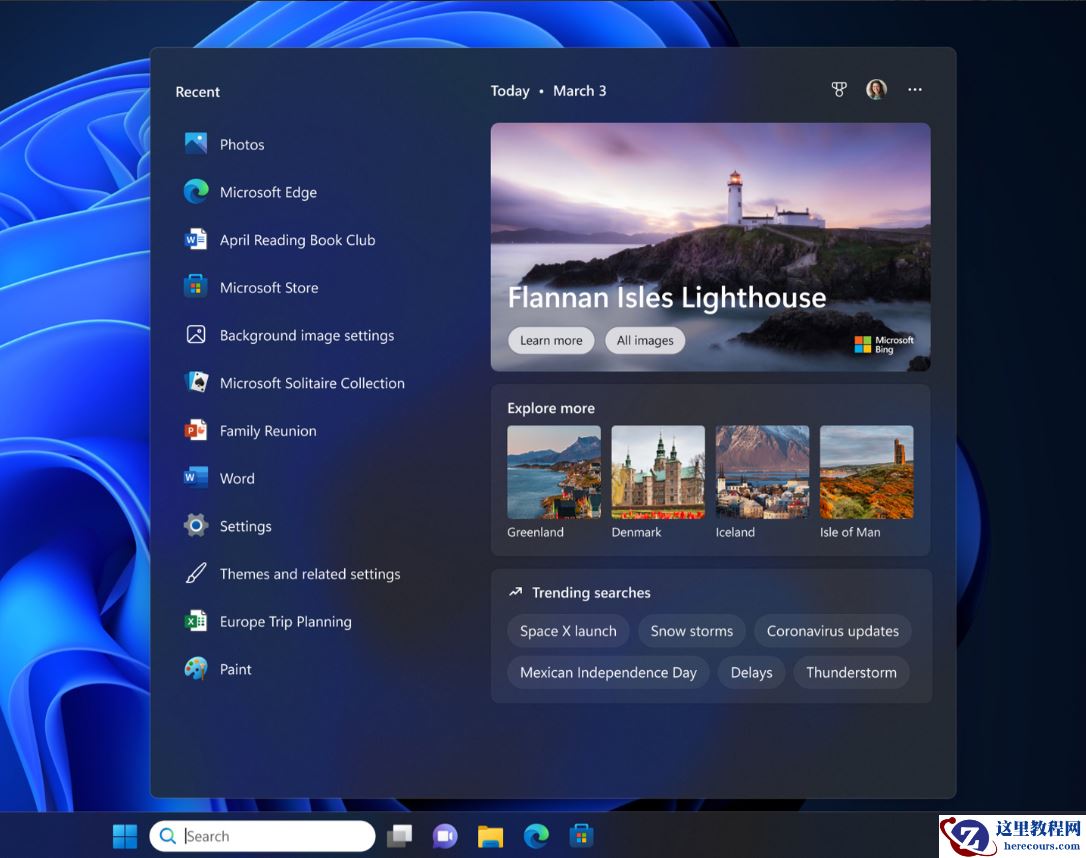Viewport: 1086px width, 858px height.
Task: Open the Microsoft Store app
Action: [x=270, y=288]
